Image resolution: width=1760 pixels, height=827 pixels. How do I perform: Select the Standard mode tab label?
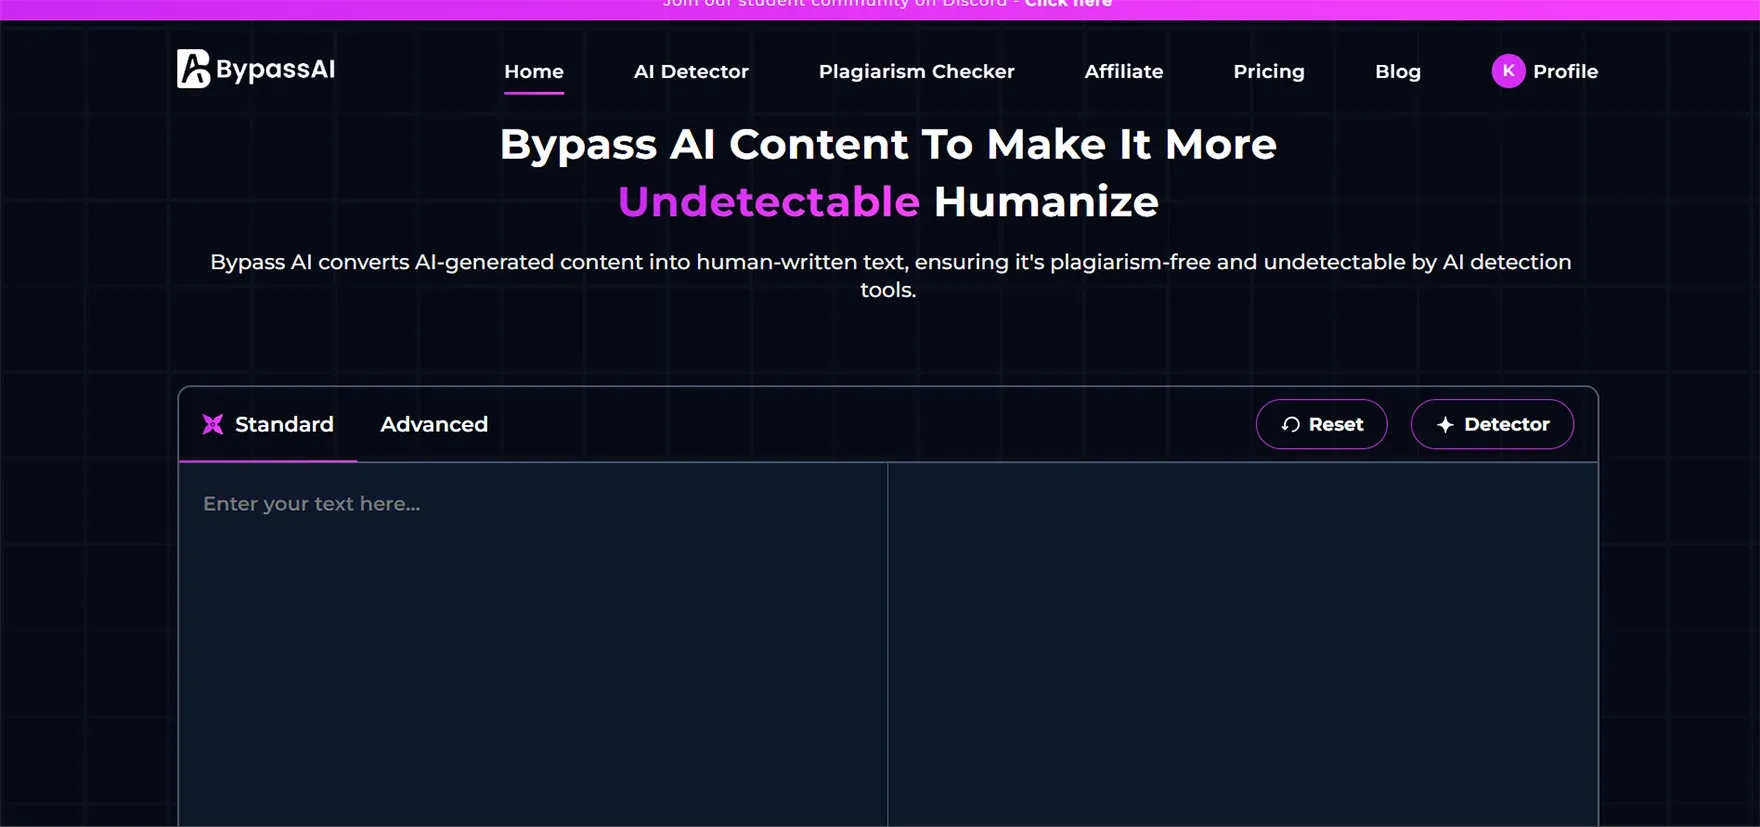(284, 424)
